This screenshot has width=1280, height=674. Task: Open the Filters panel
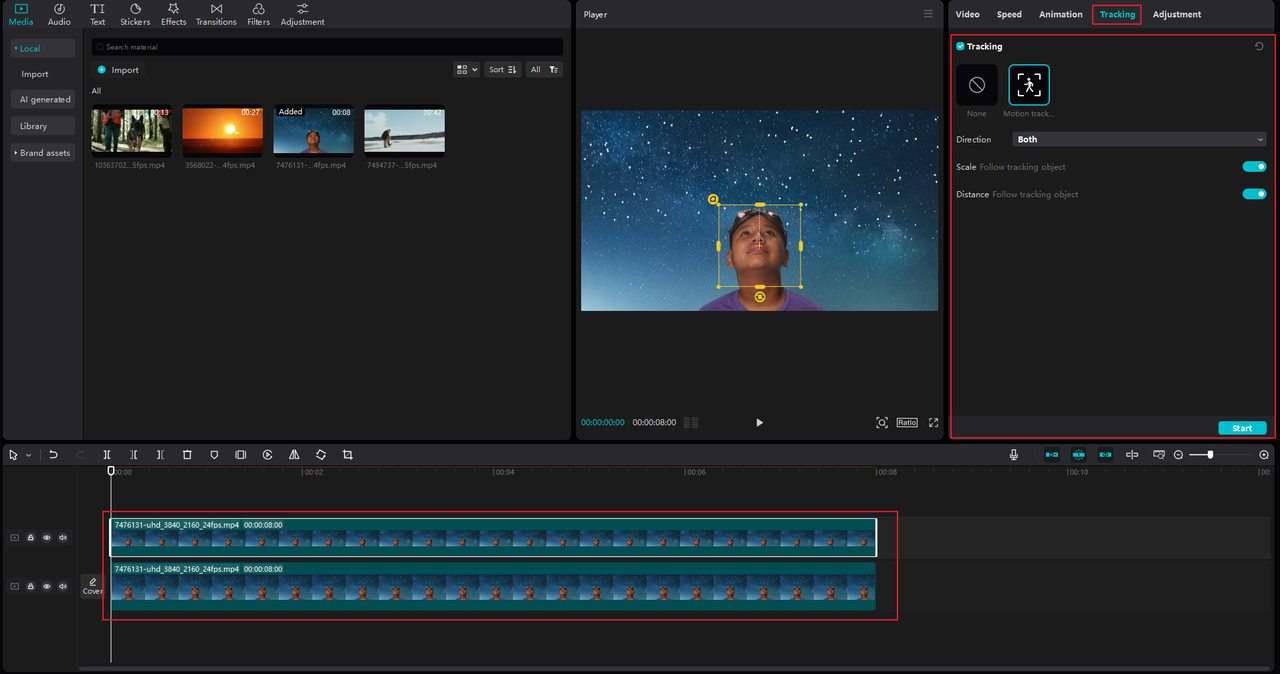click(x=259, y=14)
